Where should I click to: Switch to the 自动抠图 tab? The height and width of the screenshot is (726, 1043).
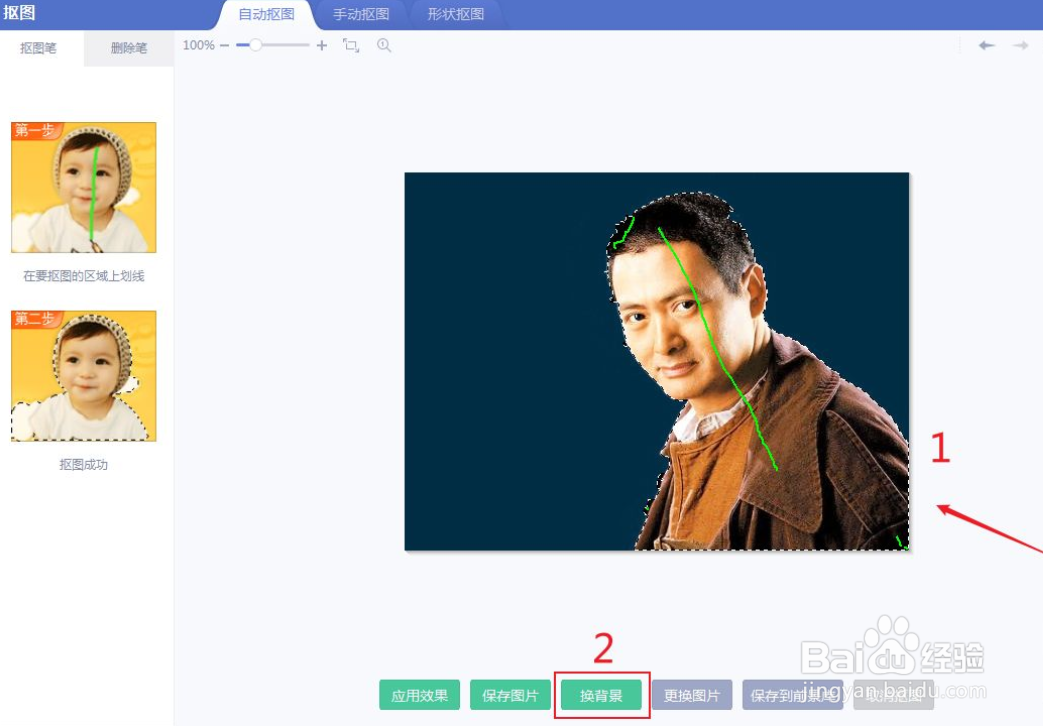[267, 15]
